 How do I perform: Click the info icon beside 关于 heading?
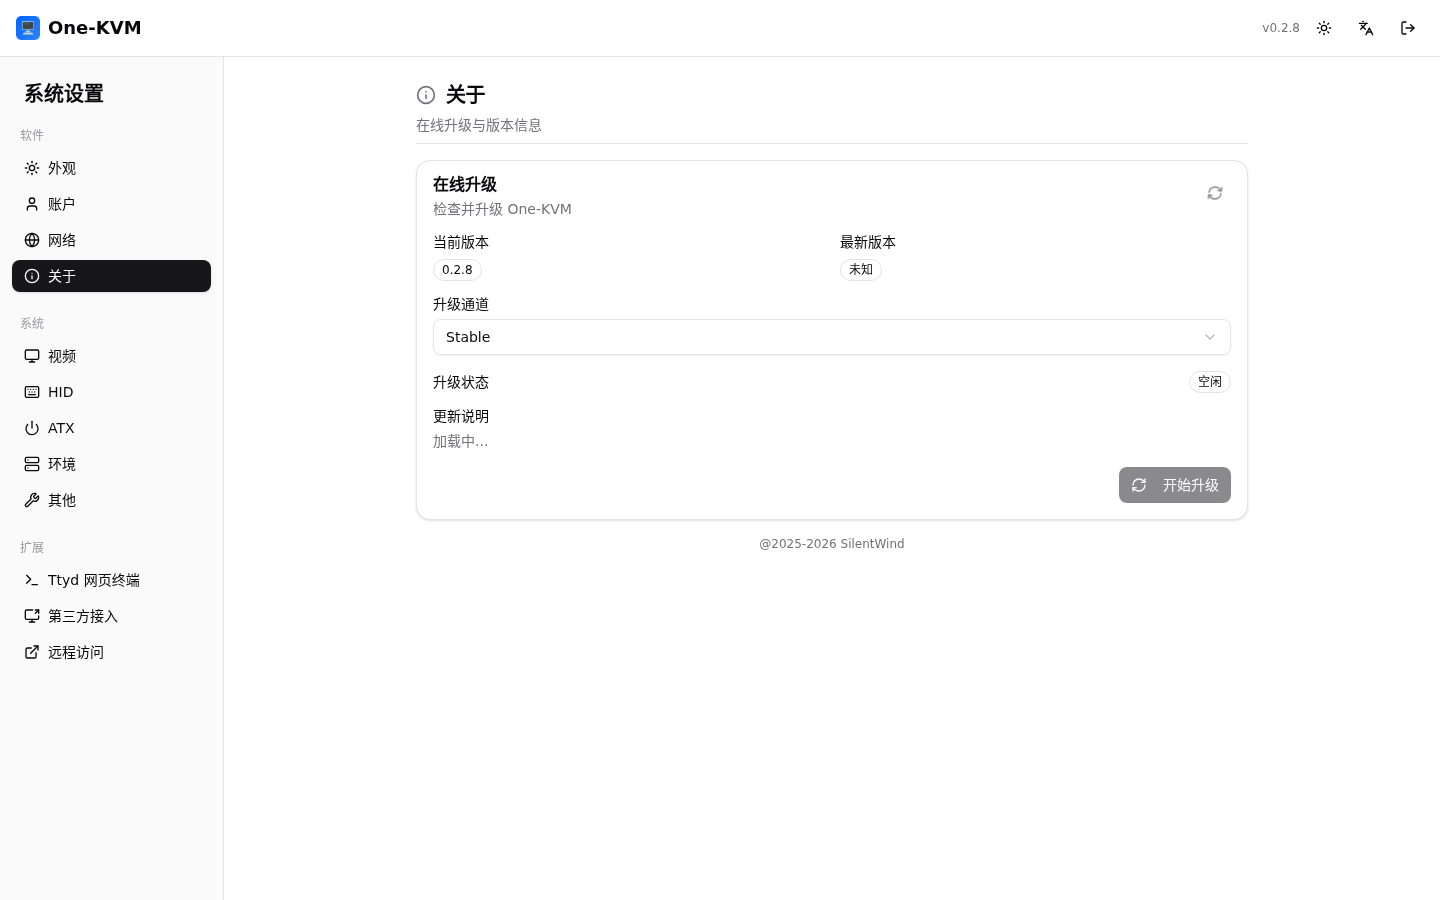426,95
